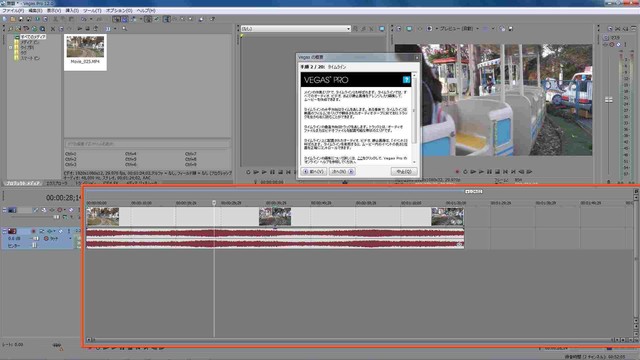The height and width of the screenshot is (360, 640).
Task: Click 中止(C) cancel button in tutorial dialog
Action: [x=404, y=171]
